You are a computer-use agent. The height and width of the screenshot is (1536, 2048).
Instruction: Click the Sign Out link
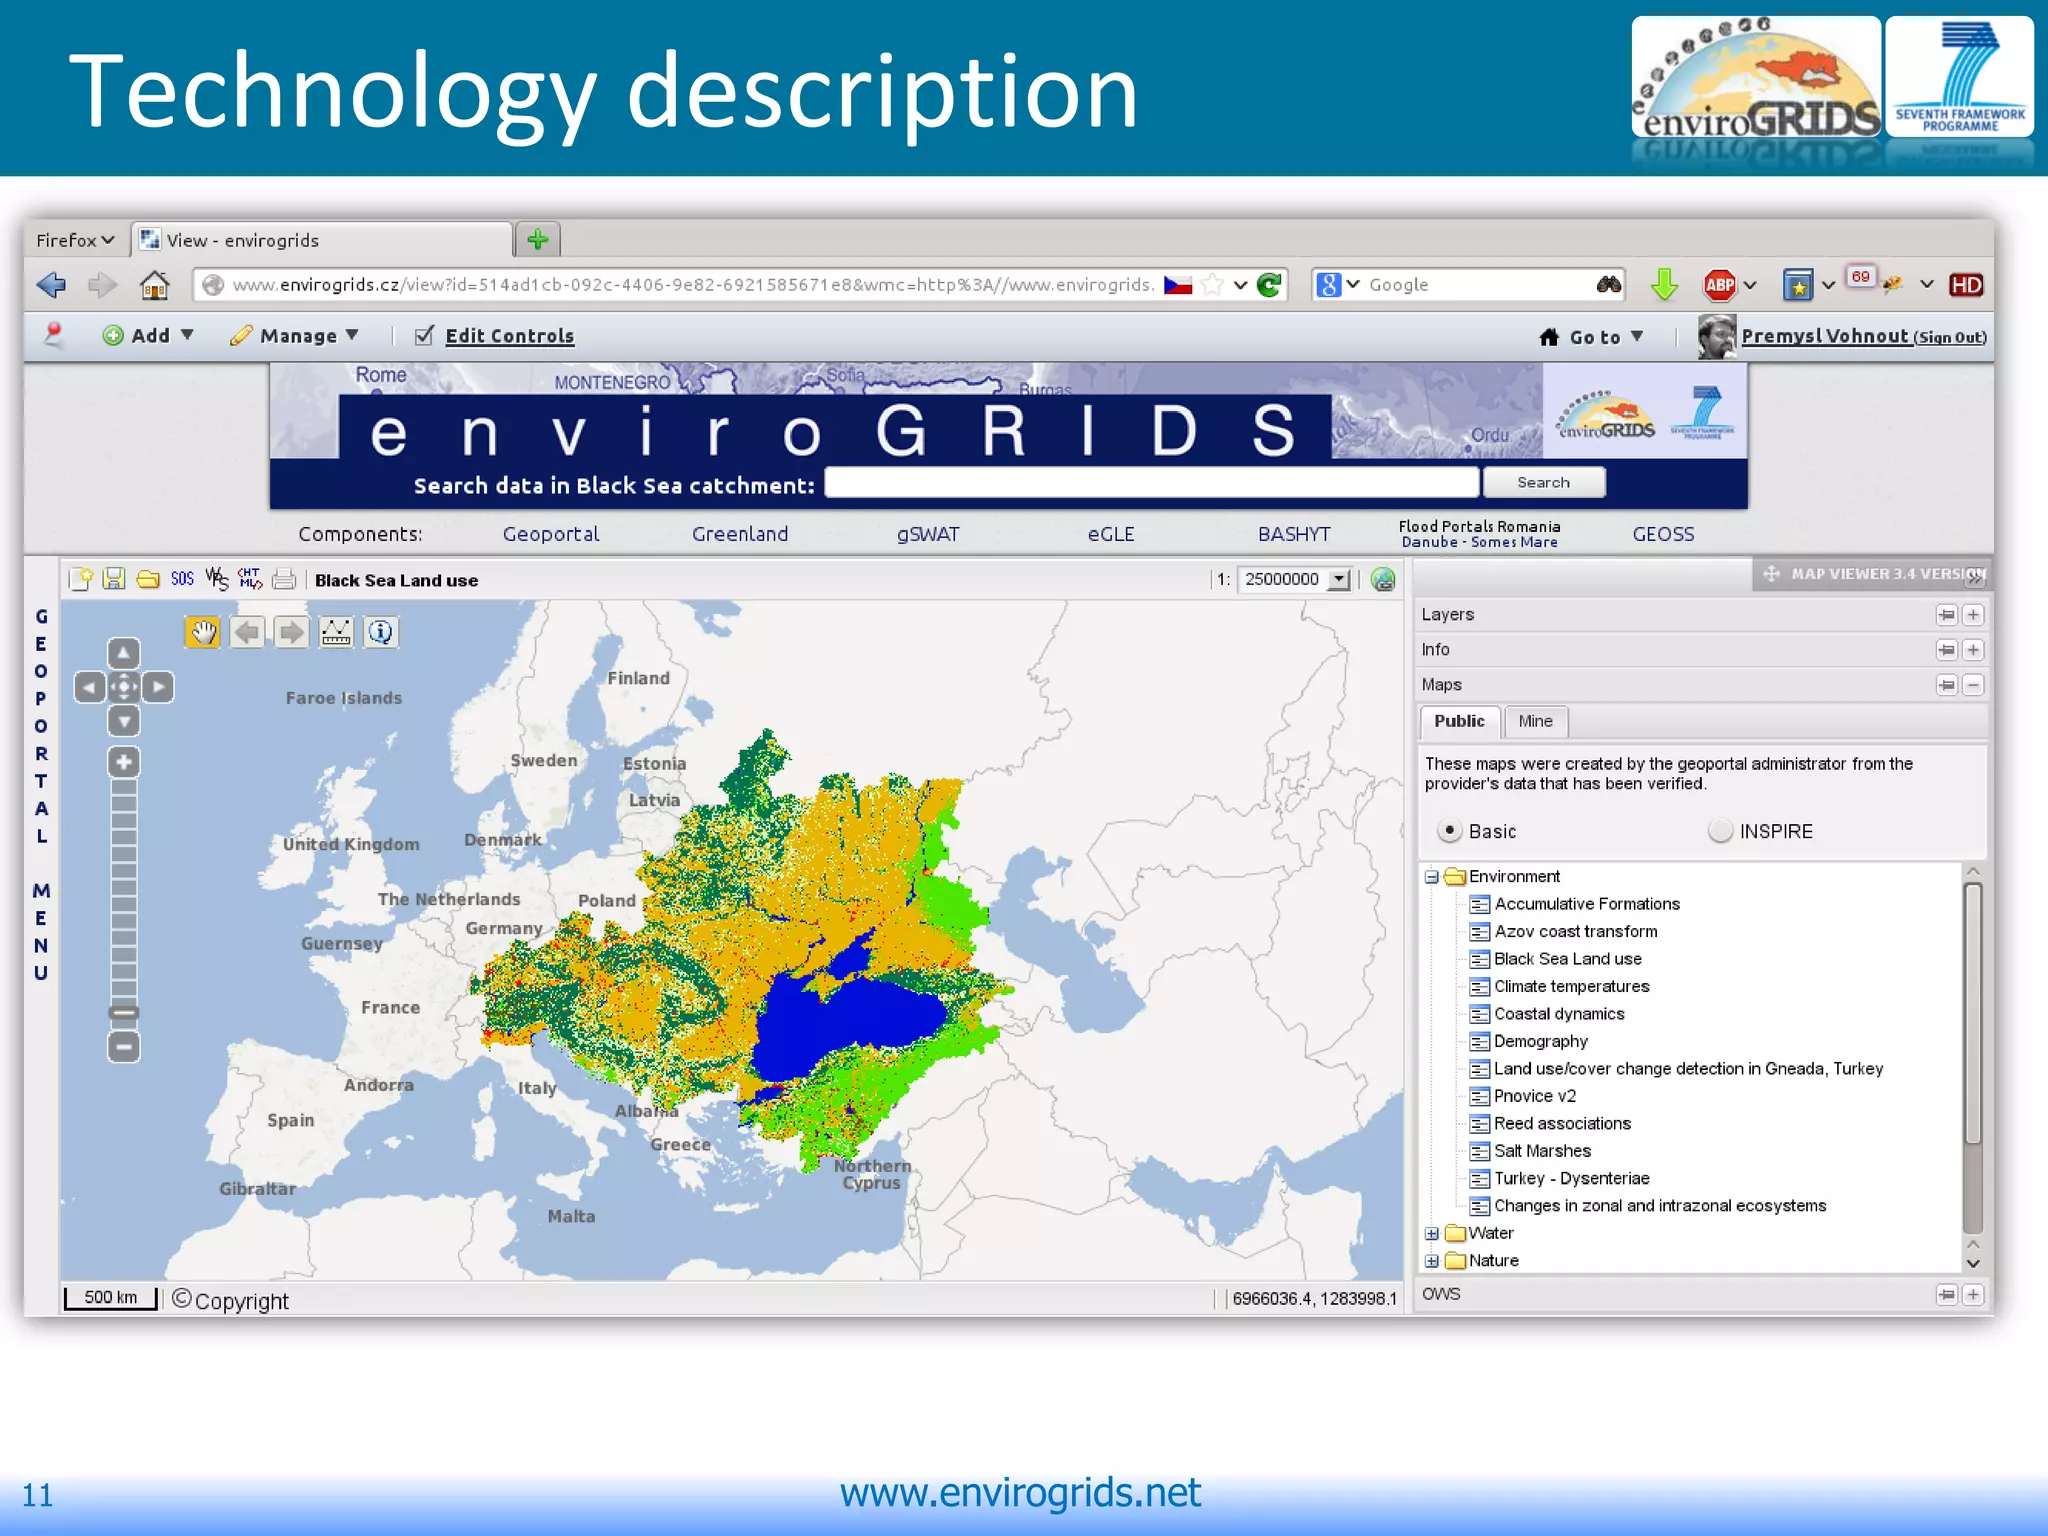pos(1950,338)
